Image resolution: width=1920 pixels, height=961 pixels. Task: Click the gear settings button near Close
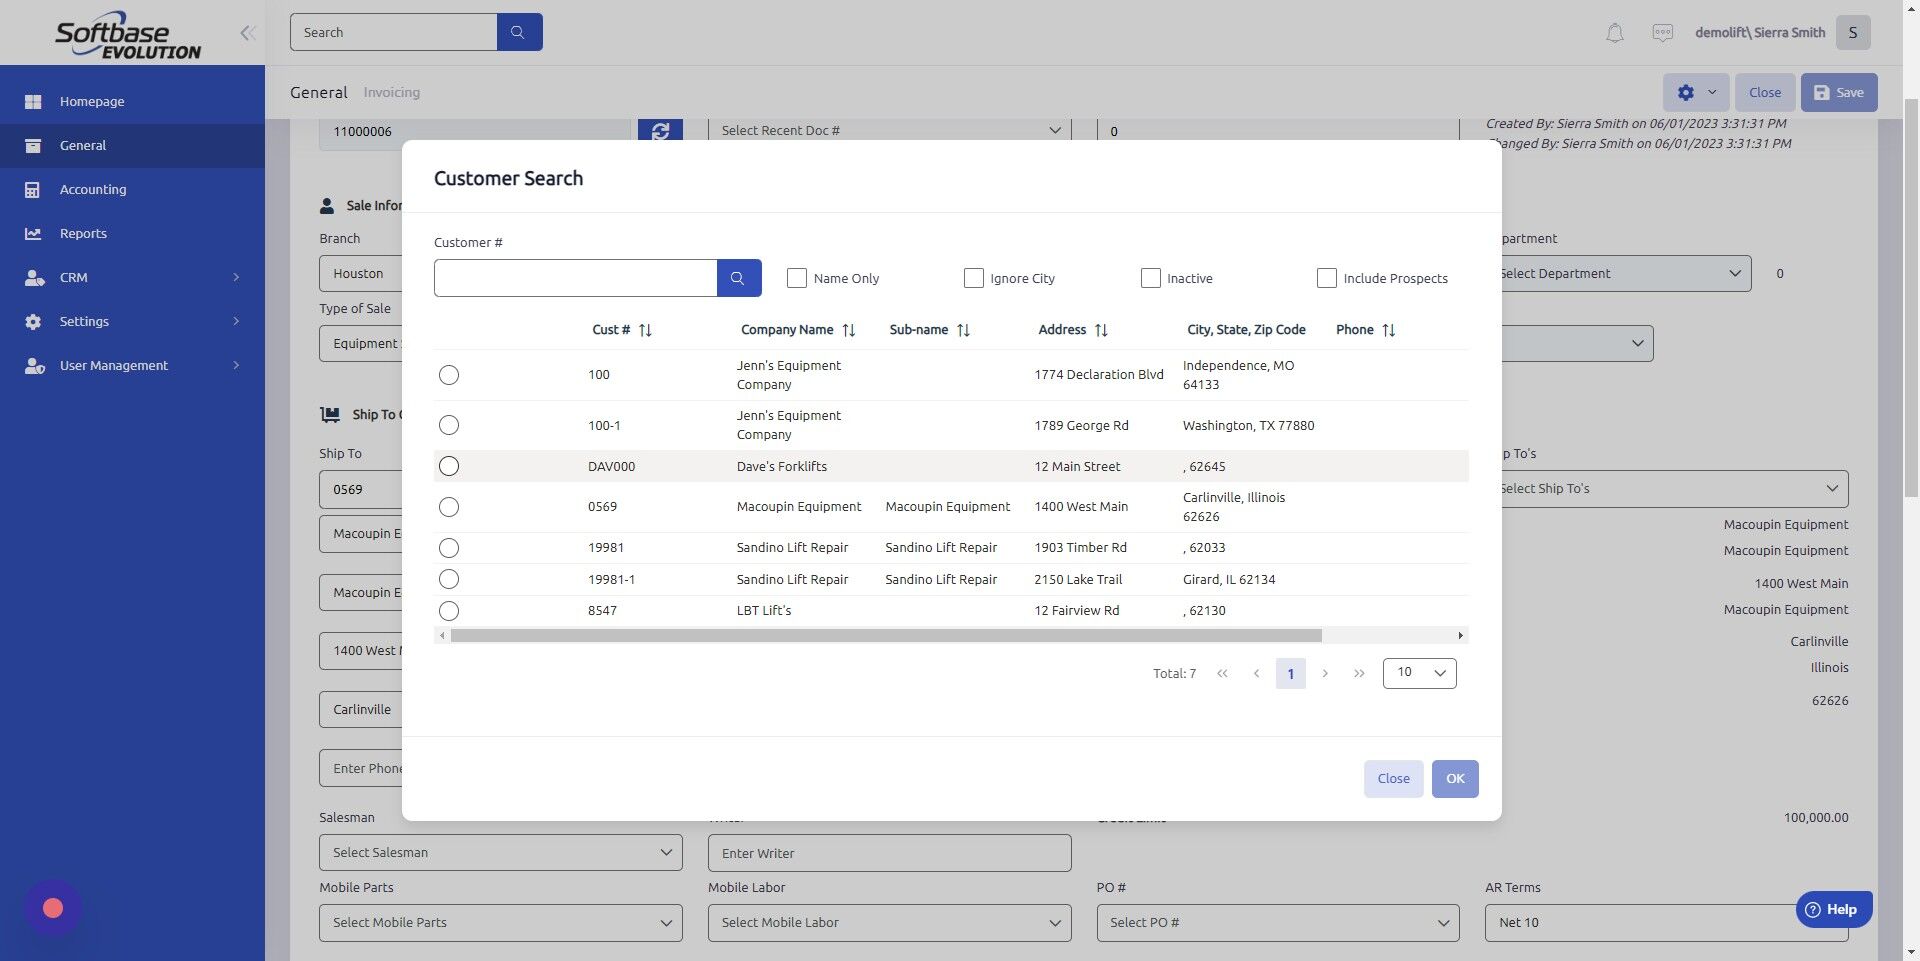pos(1696,92)
